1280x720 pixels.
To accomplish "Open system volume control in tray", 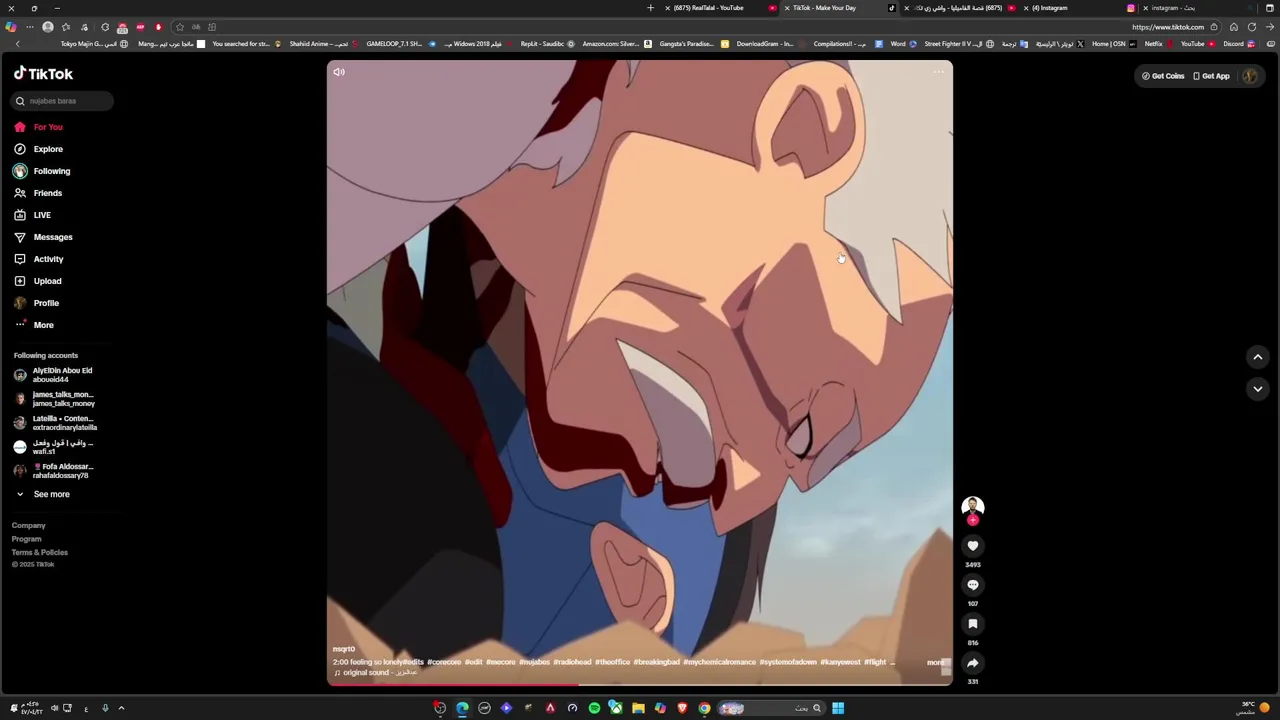I will (54, 708).
